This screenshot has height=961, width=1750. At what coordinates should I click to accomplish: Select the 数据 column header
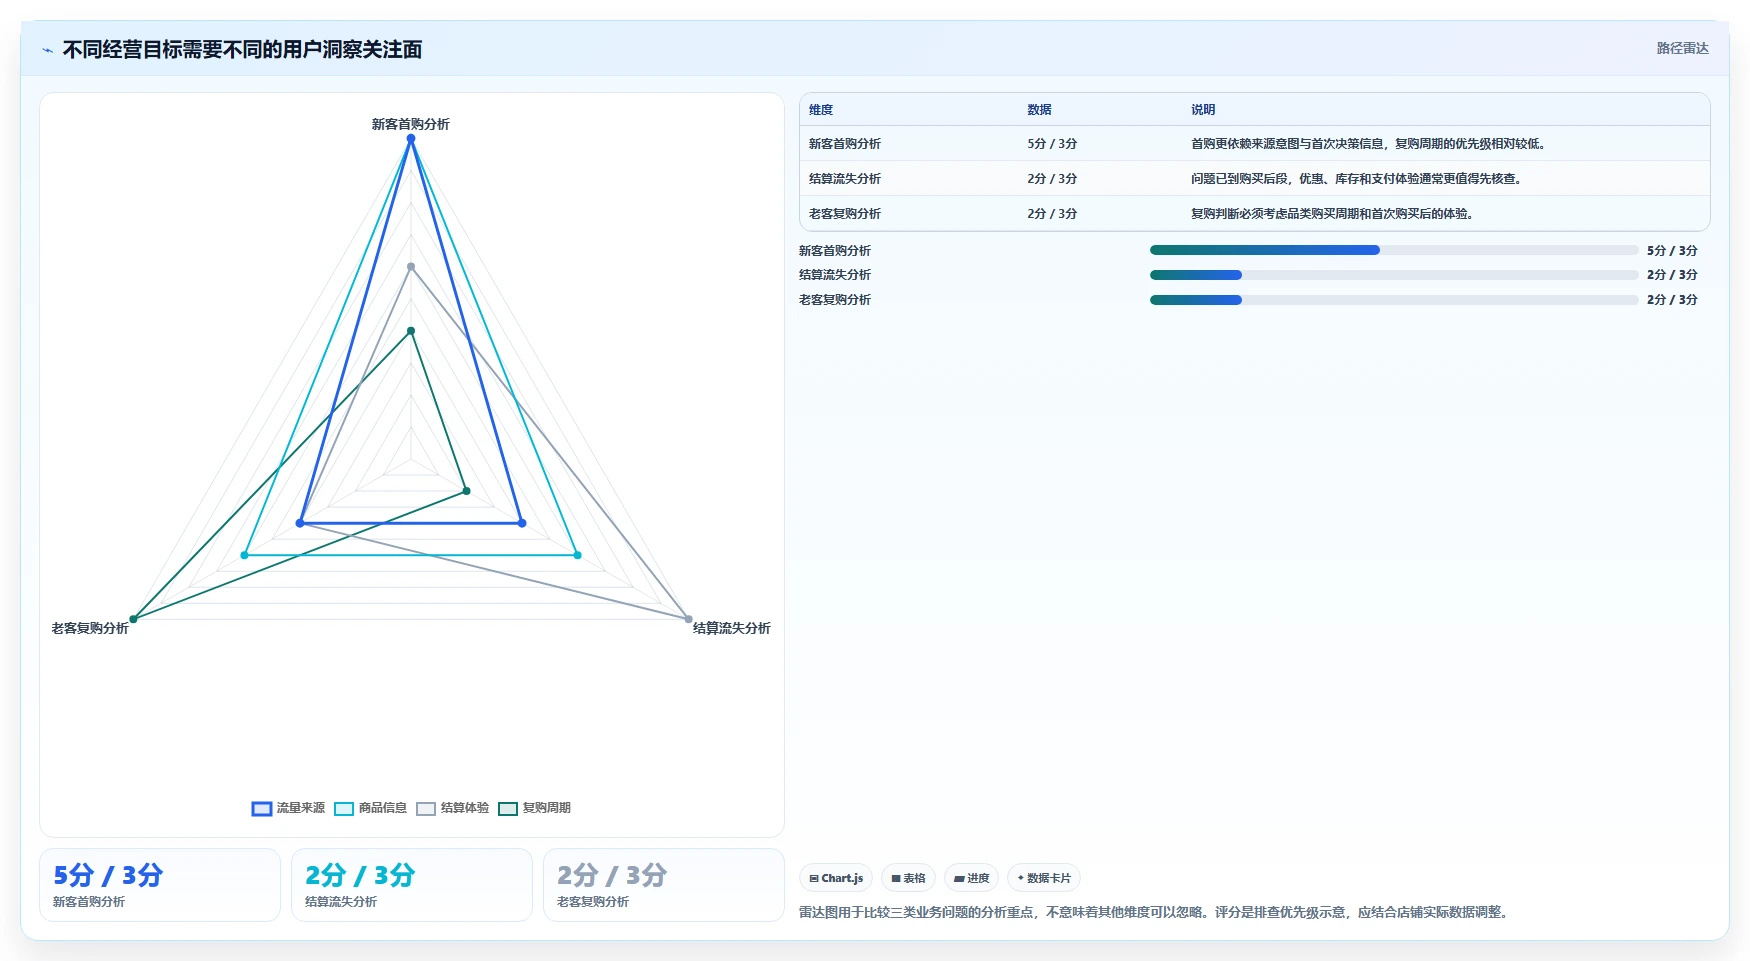click(1039, 110)
